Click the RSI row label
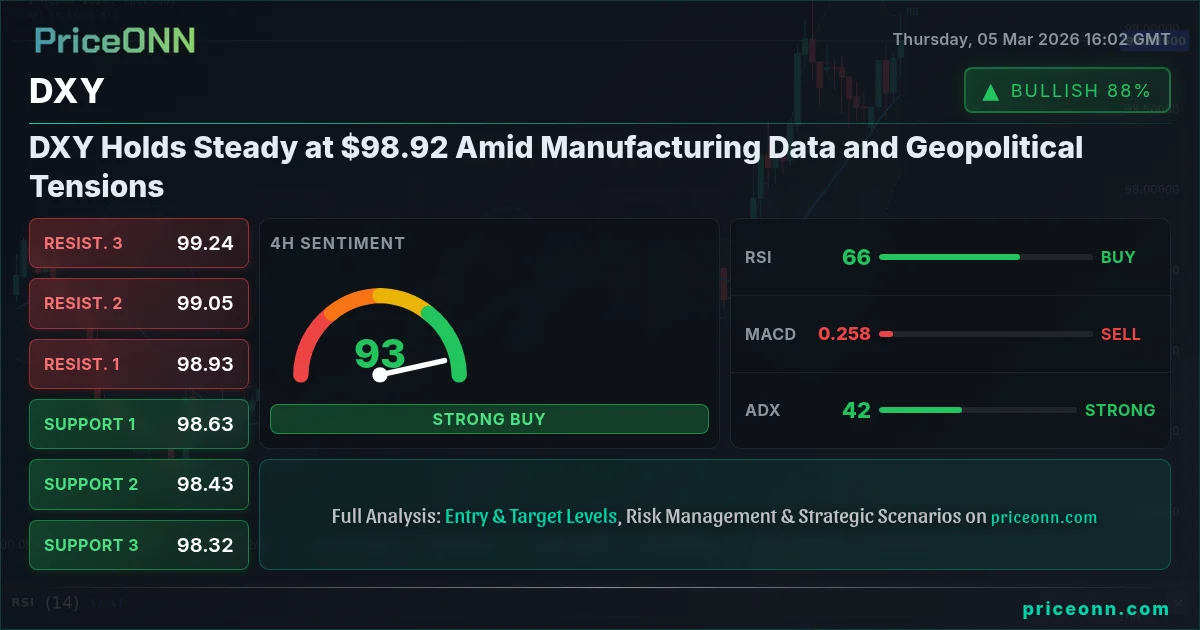This screenshot has width=1200, height=630. click(x=758, y=257)
